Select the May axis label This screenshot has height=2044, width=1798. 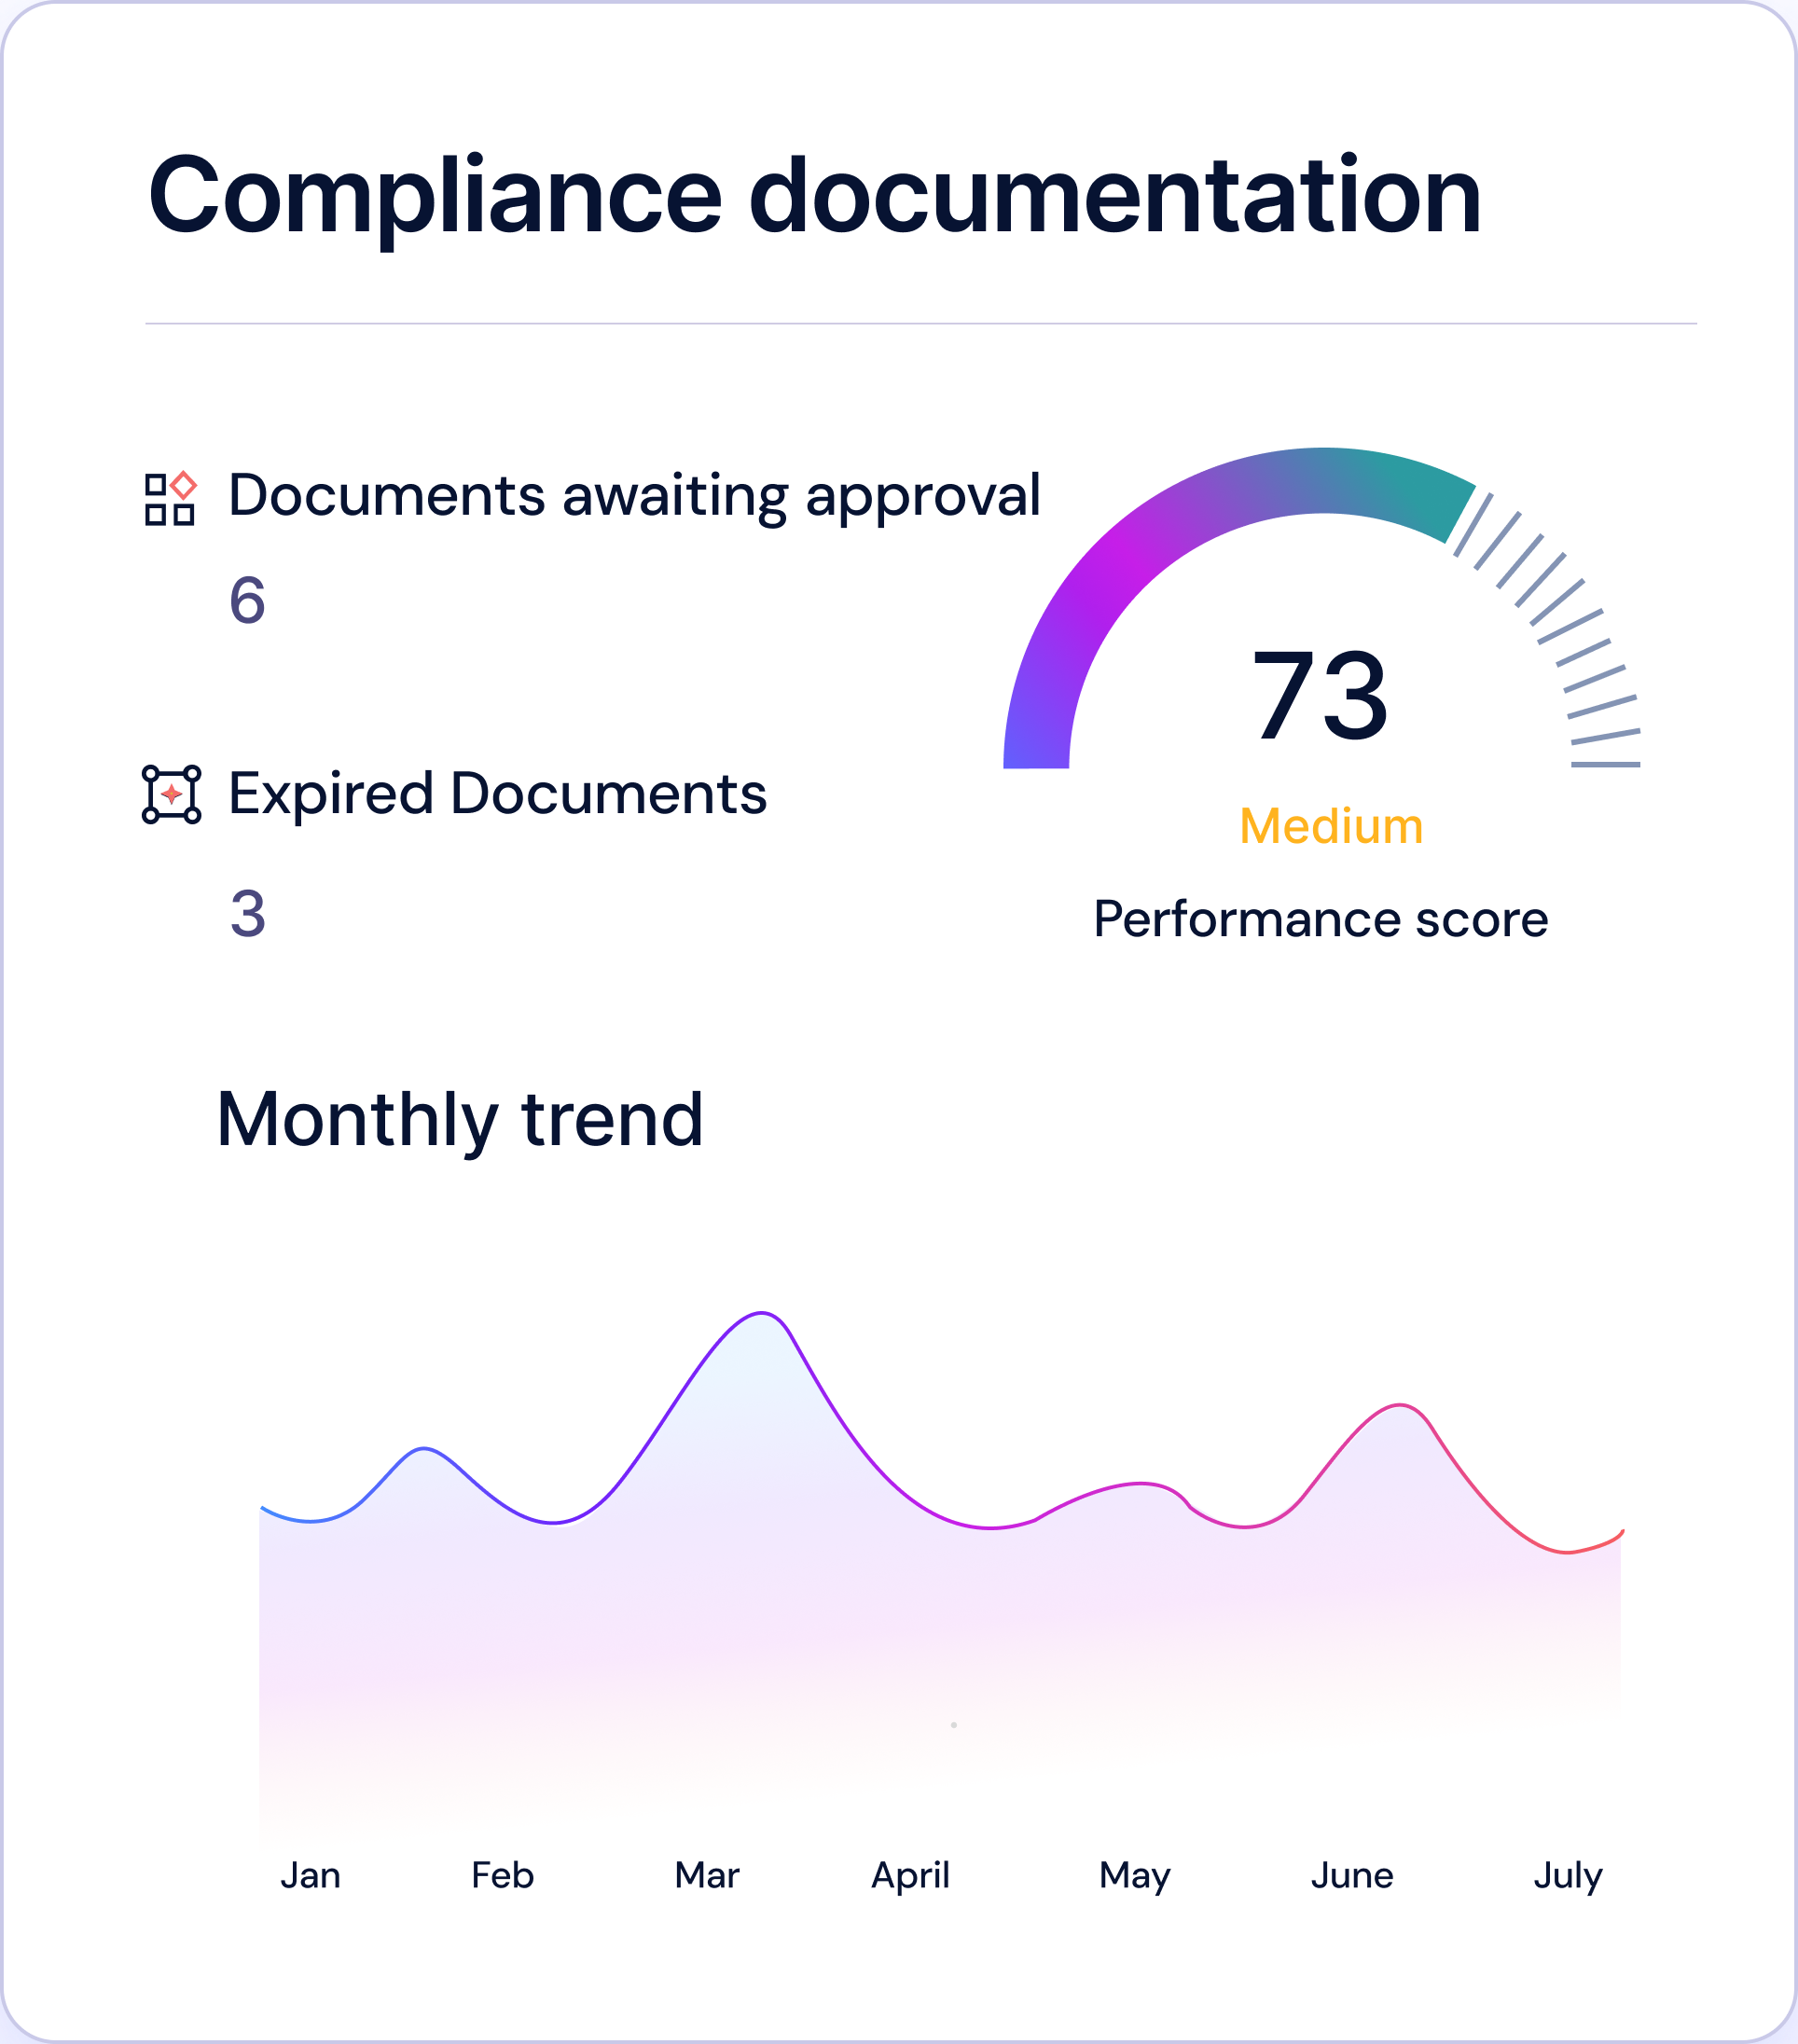(x=1134, y=1875)
